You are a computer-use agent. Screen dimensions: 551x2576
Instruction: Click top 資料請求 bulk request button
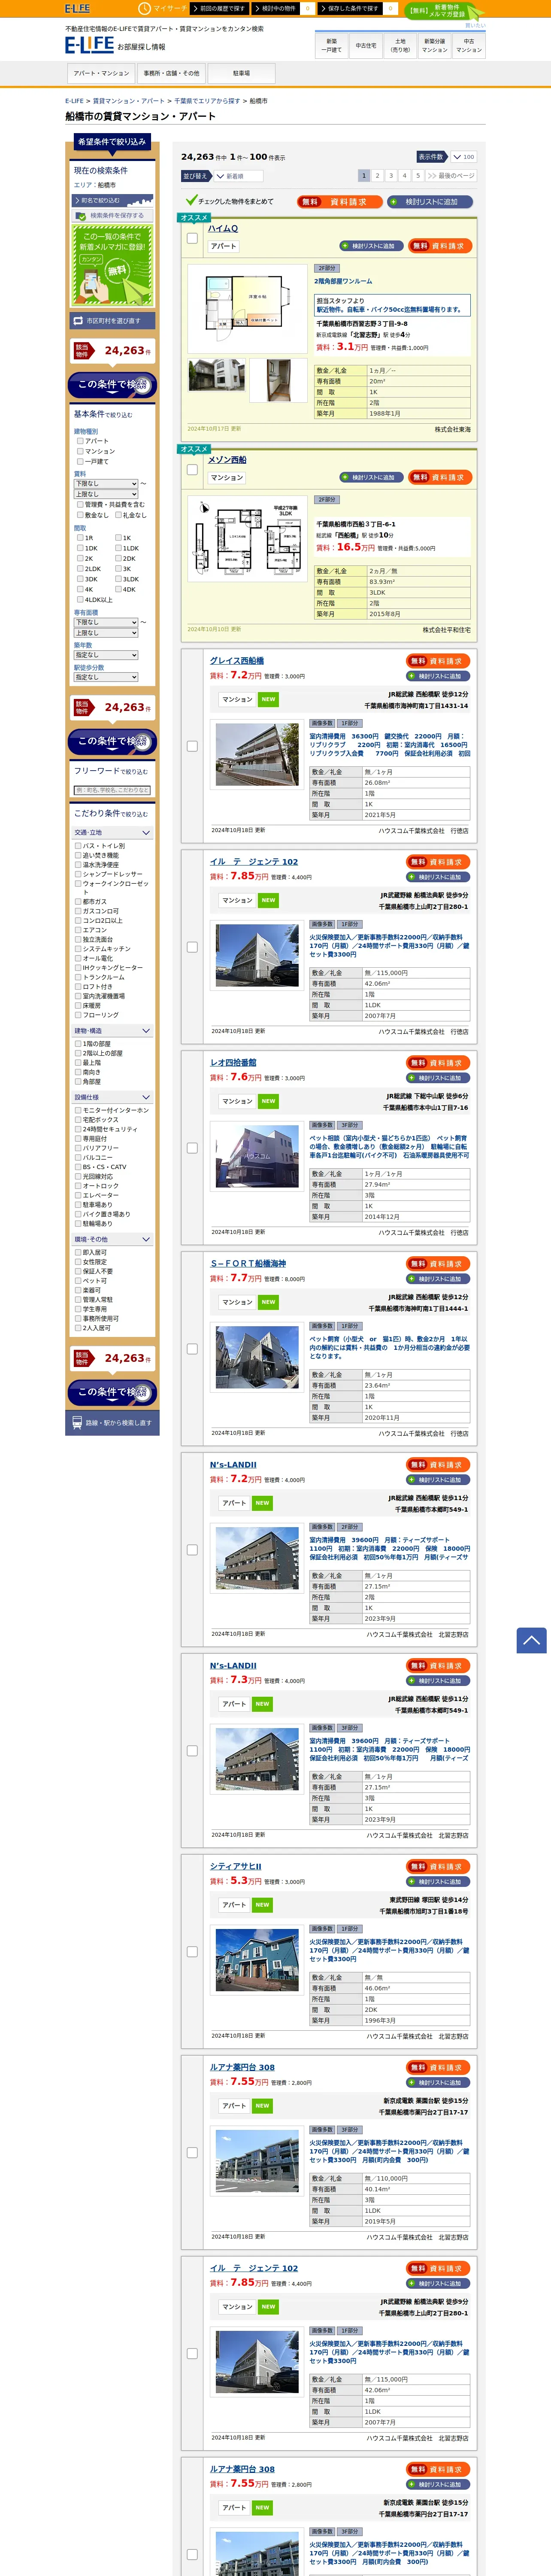point(339,201)
